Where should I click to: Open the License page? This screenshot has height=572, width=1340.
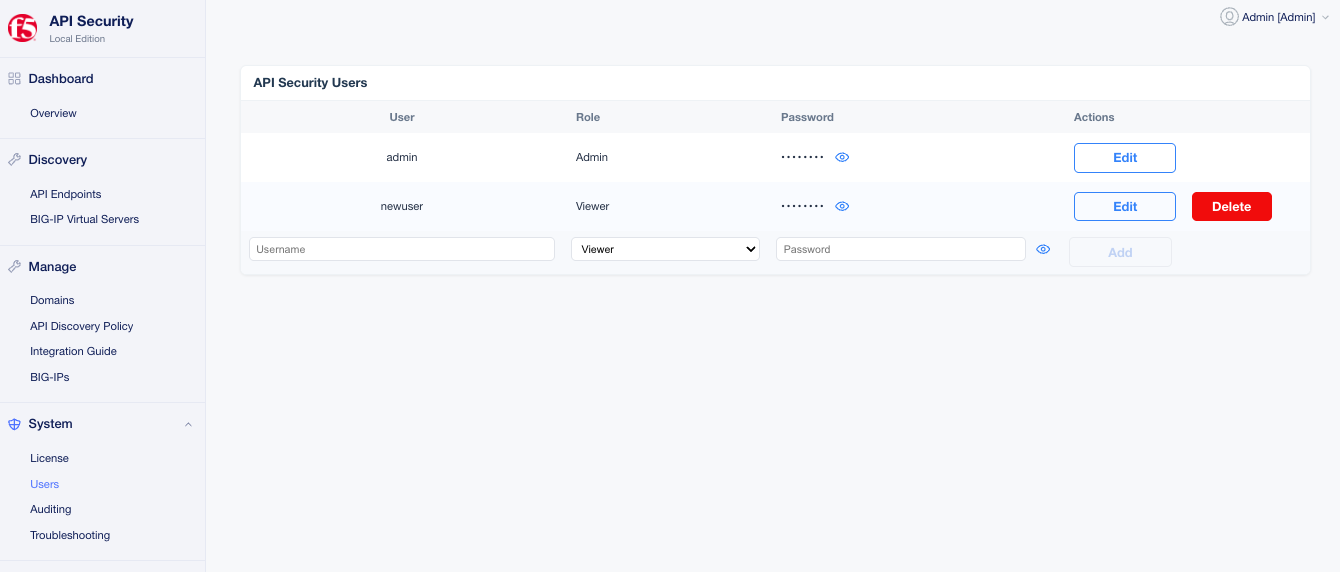click(x=49, y=459)
